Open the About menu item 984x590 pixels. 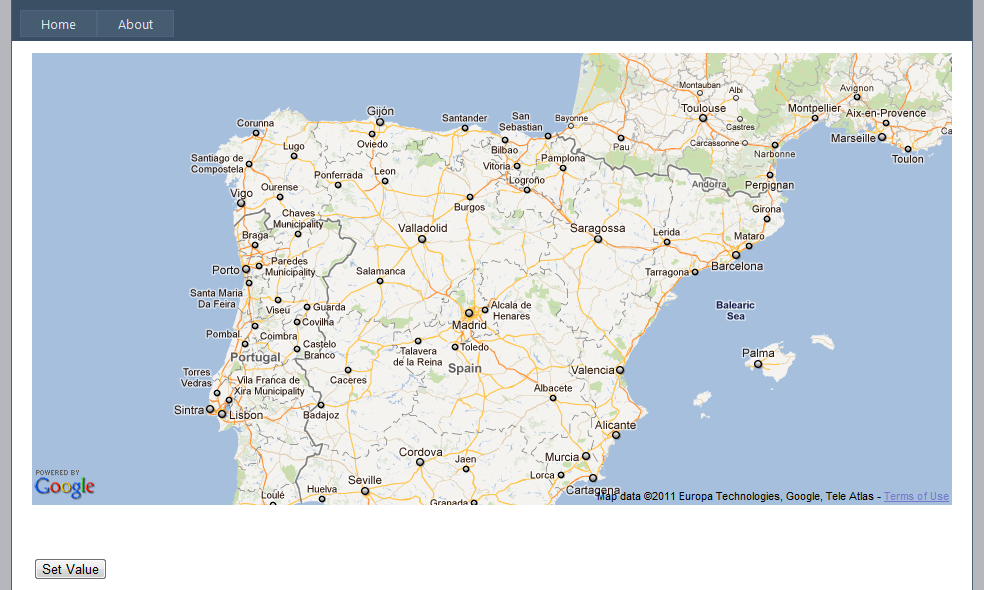pyautogui.click(x=136, y=24)
